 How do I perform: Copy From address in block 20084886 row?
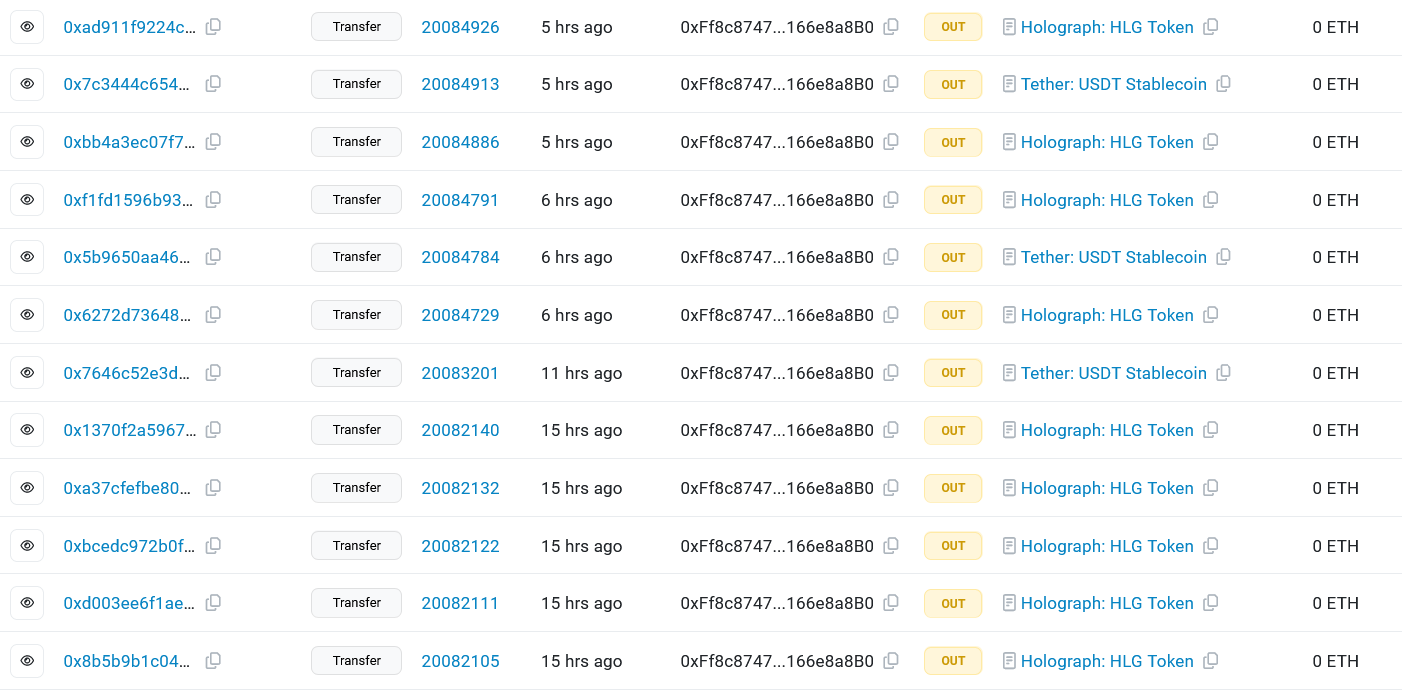[x=891, y=142]
